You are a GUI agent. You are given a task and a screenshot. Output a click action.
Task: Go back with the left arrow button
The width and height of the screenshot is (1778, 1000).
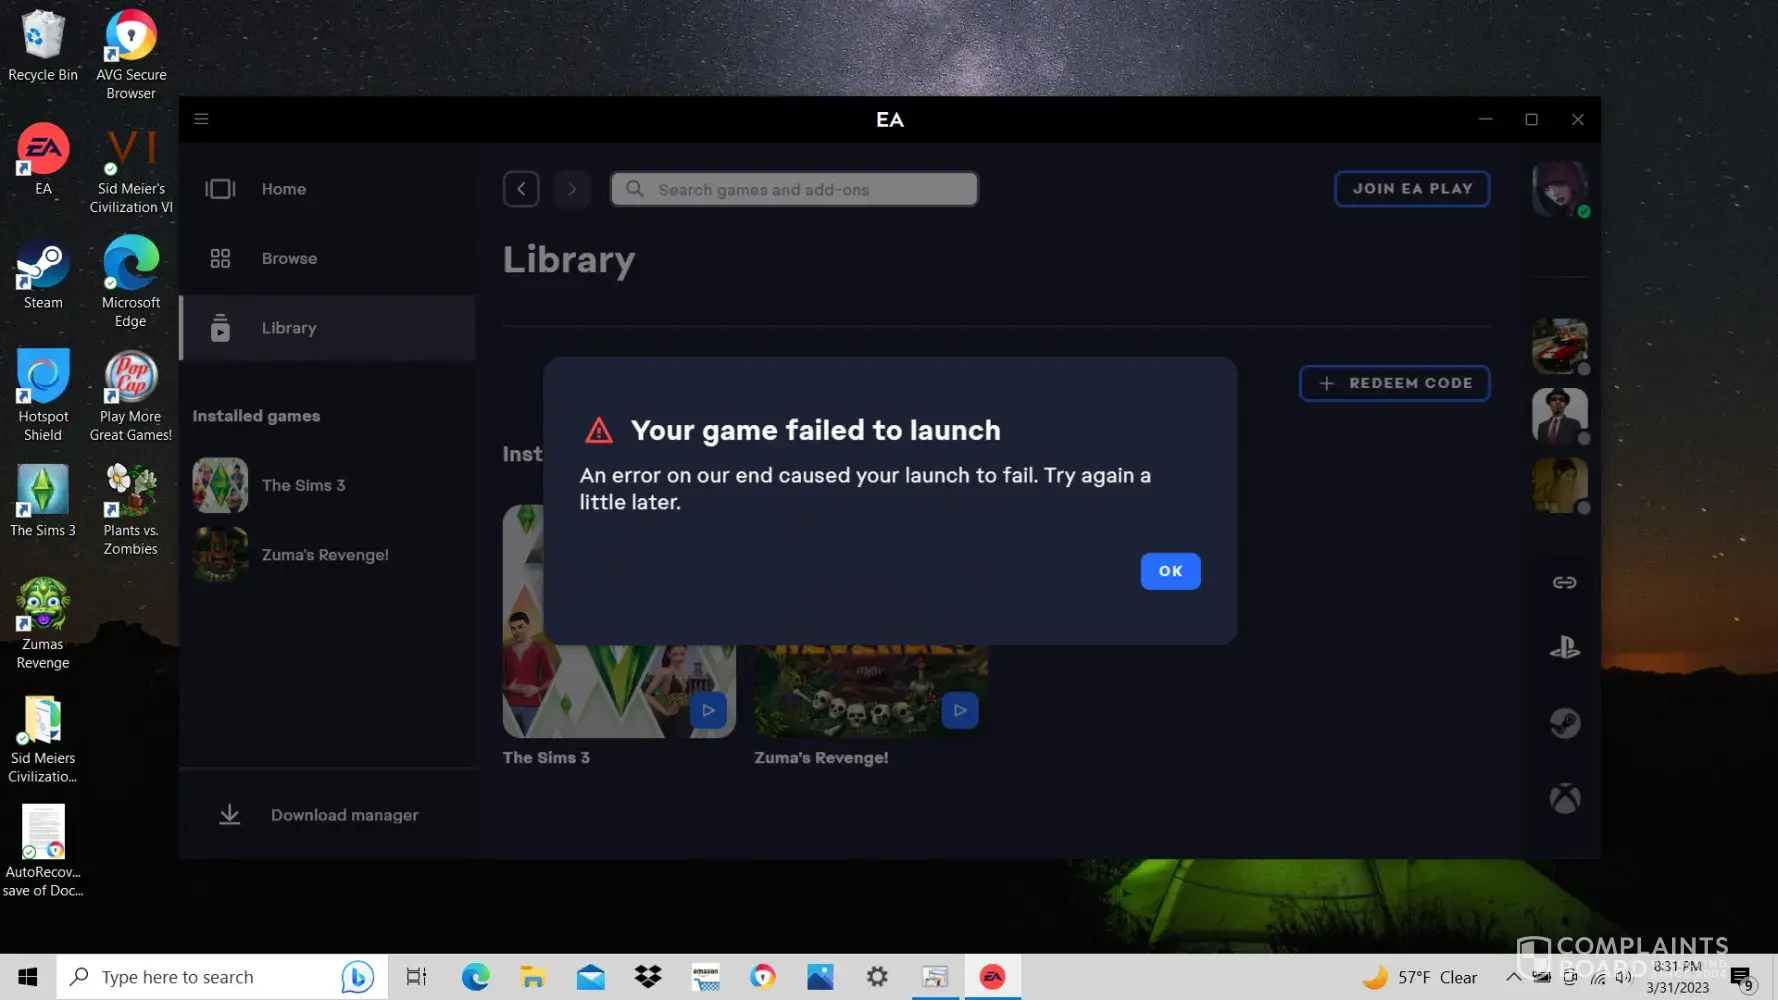click(521, 189)
